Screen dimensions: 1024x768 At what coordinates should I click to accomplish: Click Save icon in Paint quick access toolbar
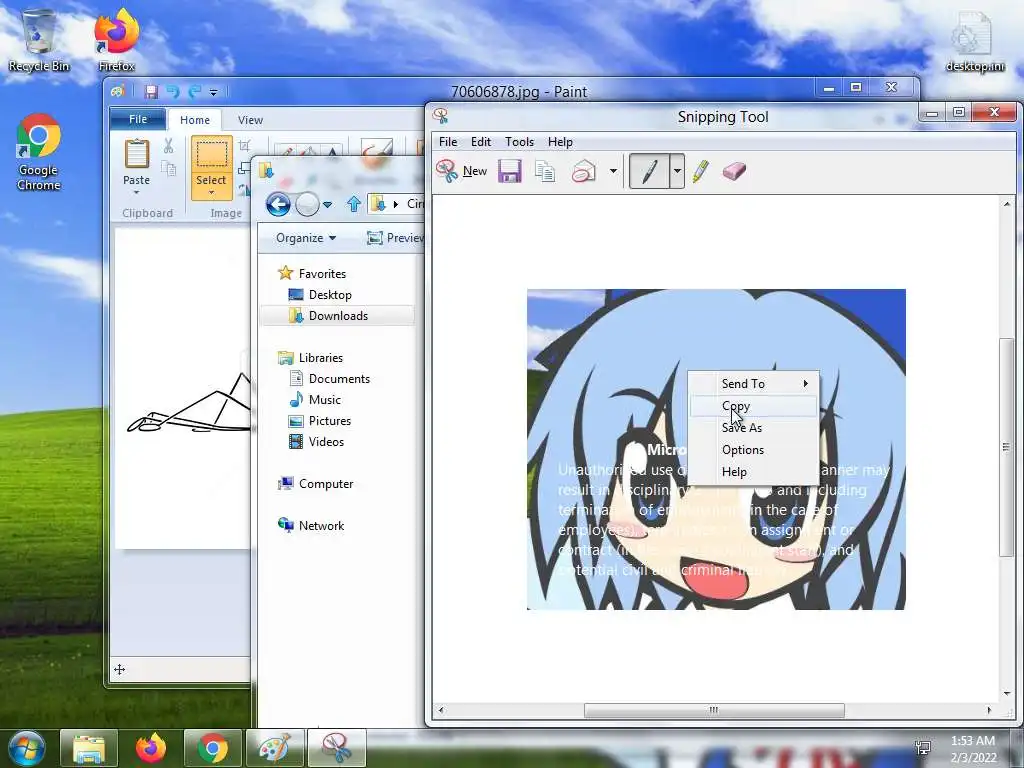pos(152,92)
